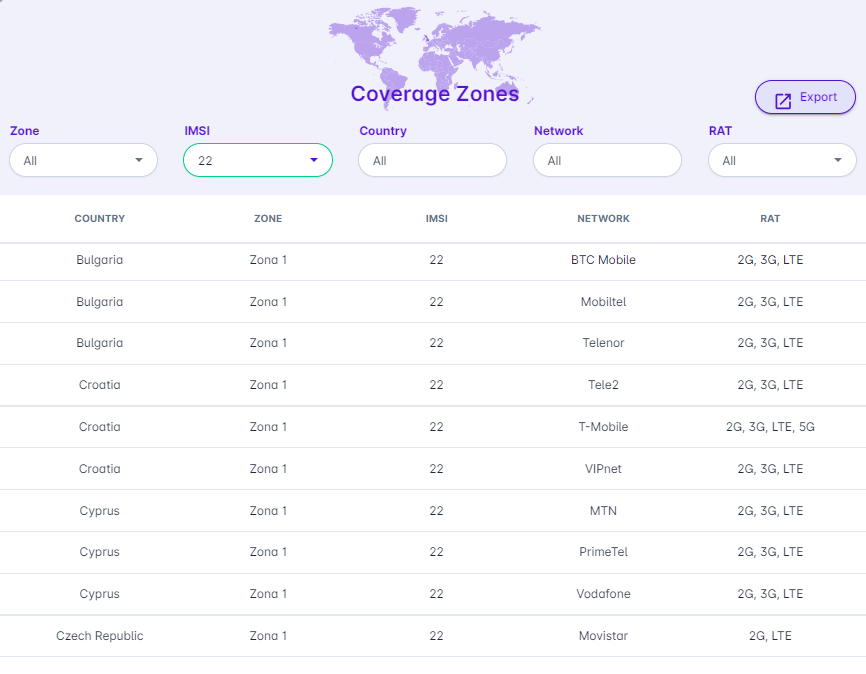This screenshot has height=674, width=866.
Task: Sort by the NETWORK column header
Action: tap(603, 218)
